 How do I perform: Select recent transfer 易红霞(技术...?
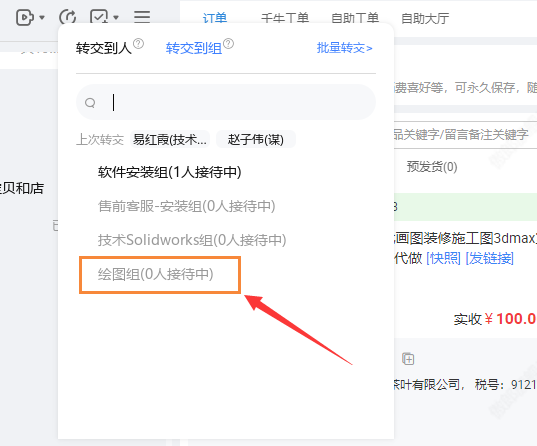click(x=170, y=139)
